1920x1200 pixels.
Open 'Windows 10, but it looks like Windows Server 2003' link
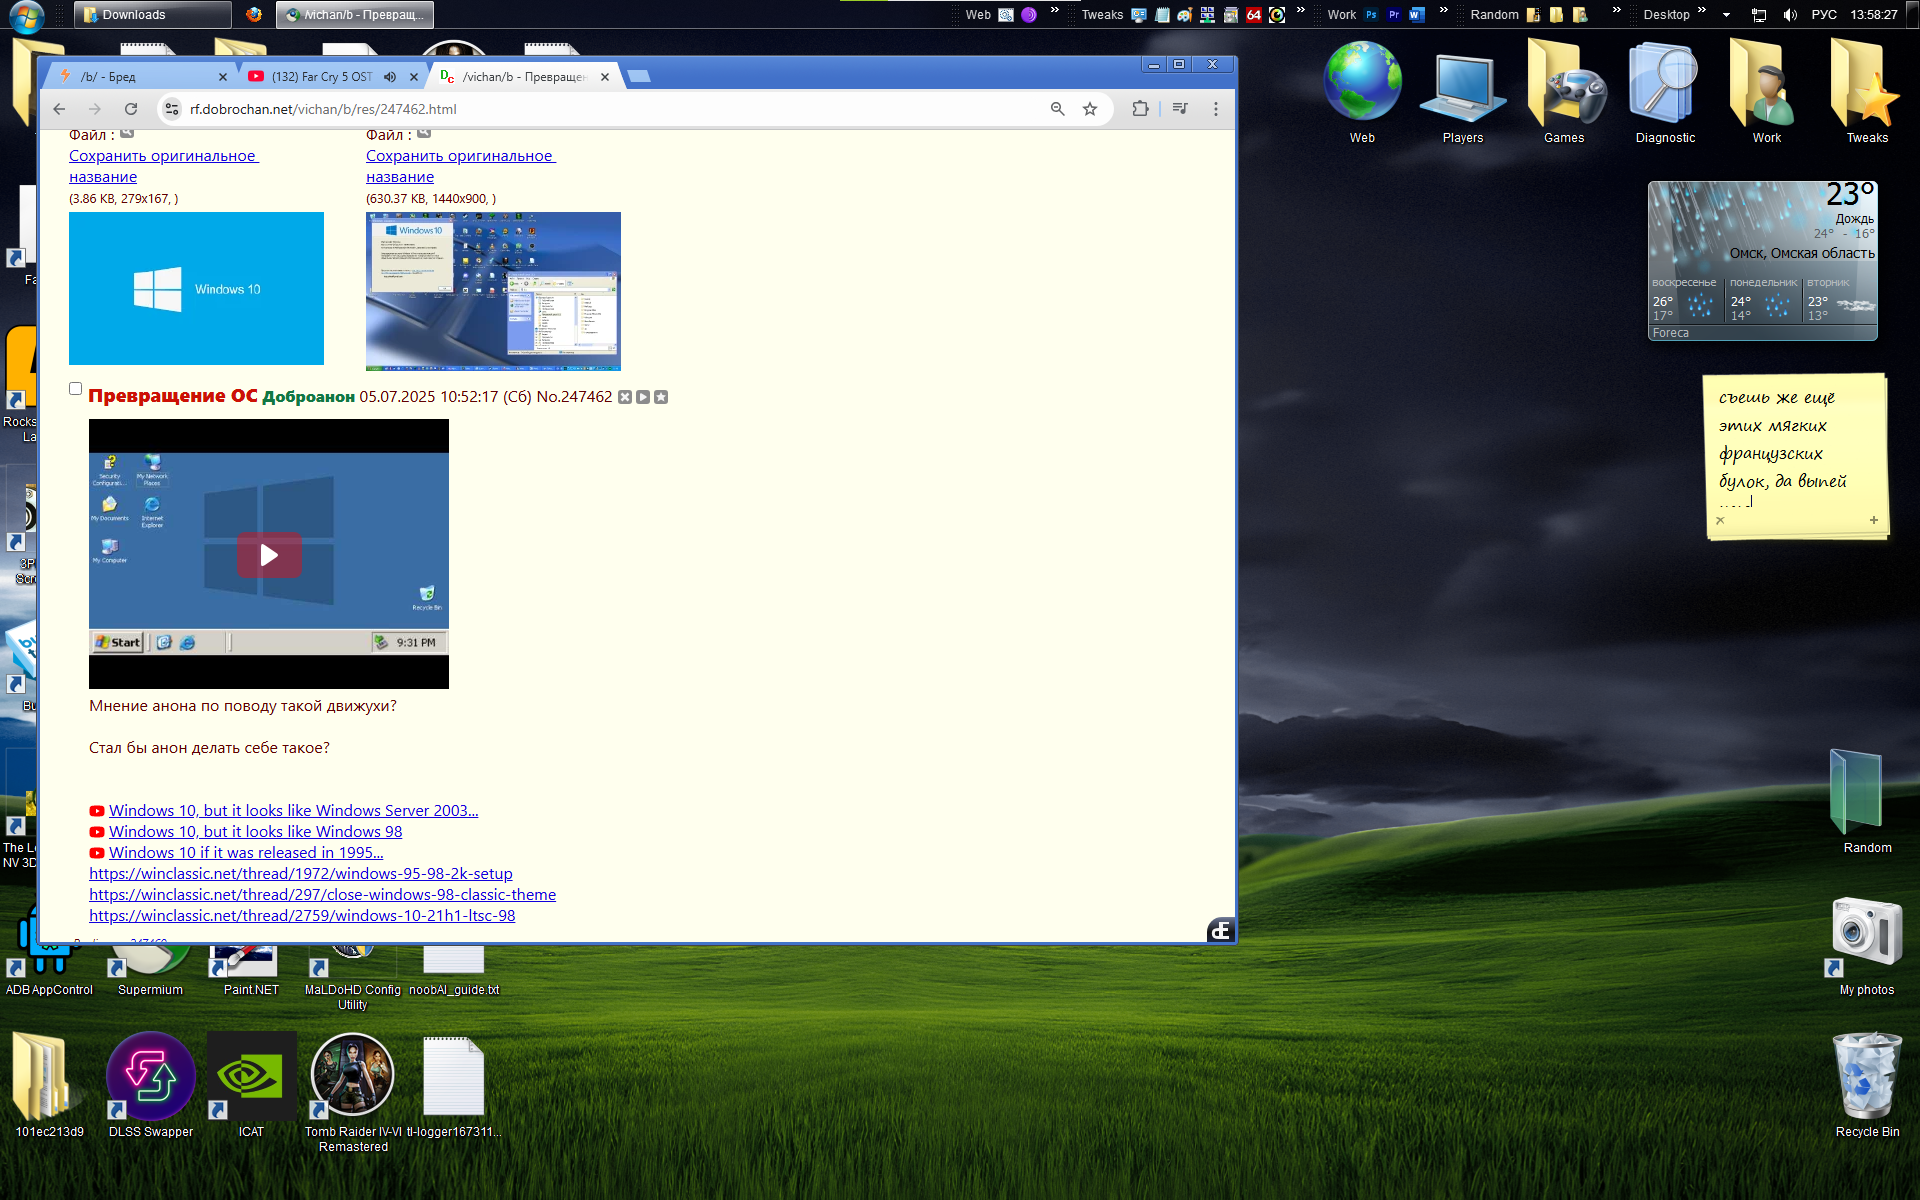coord(293,811)
